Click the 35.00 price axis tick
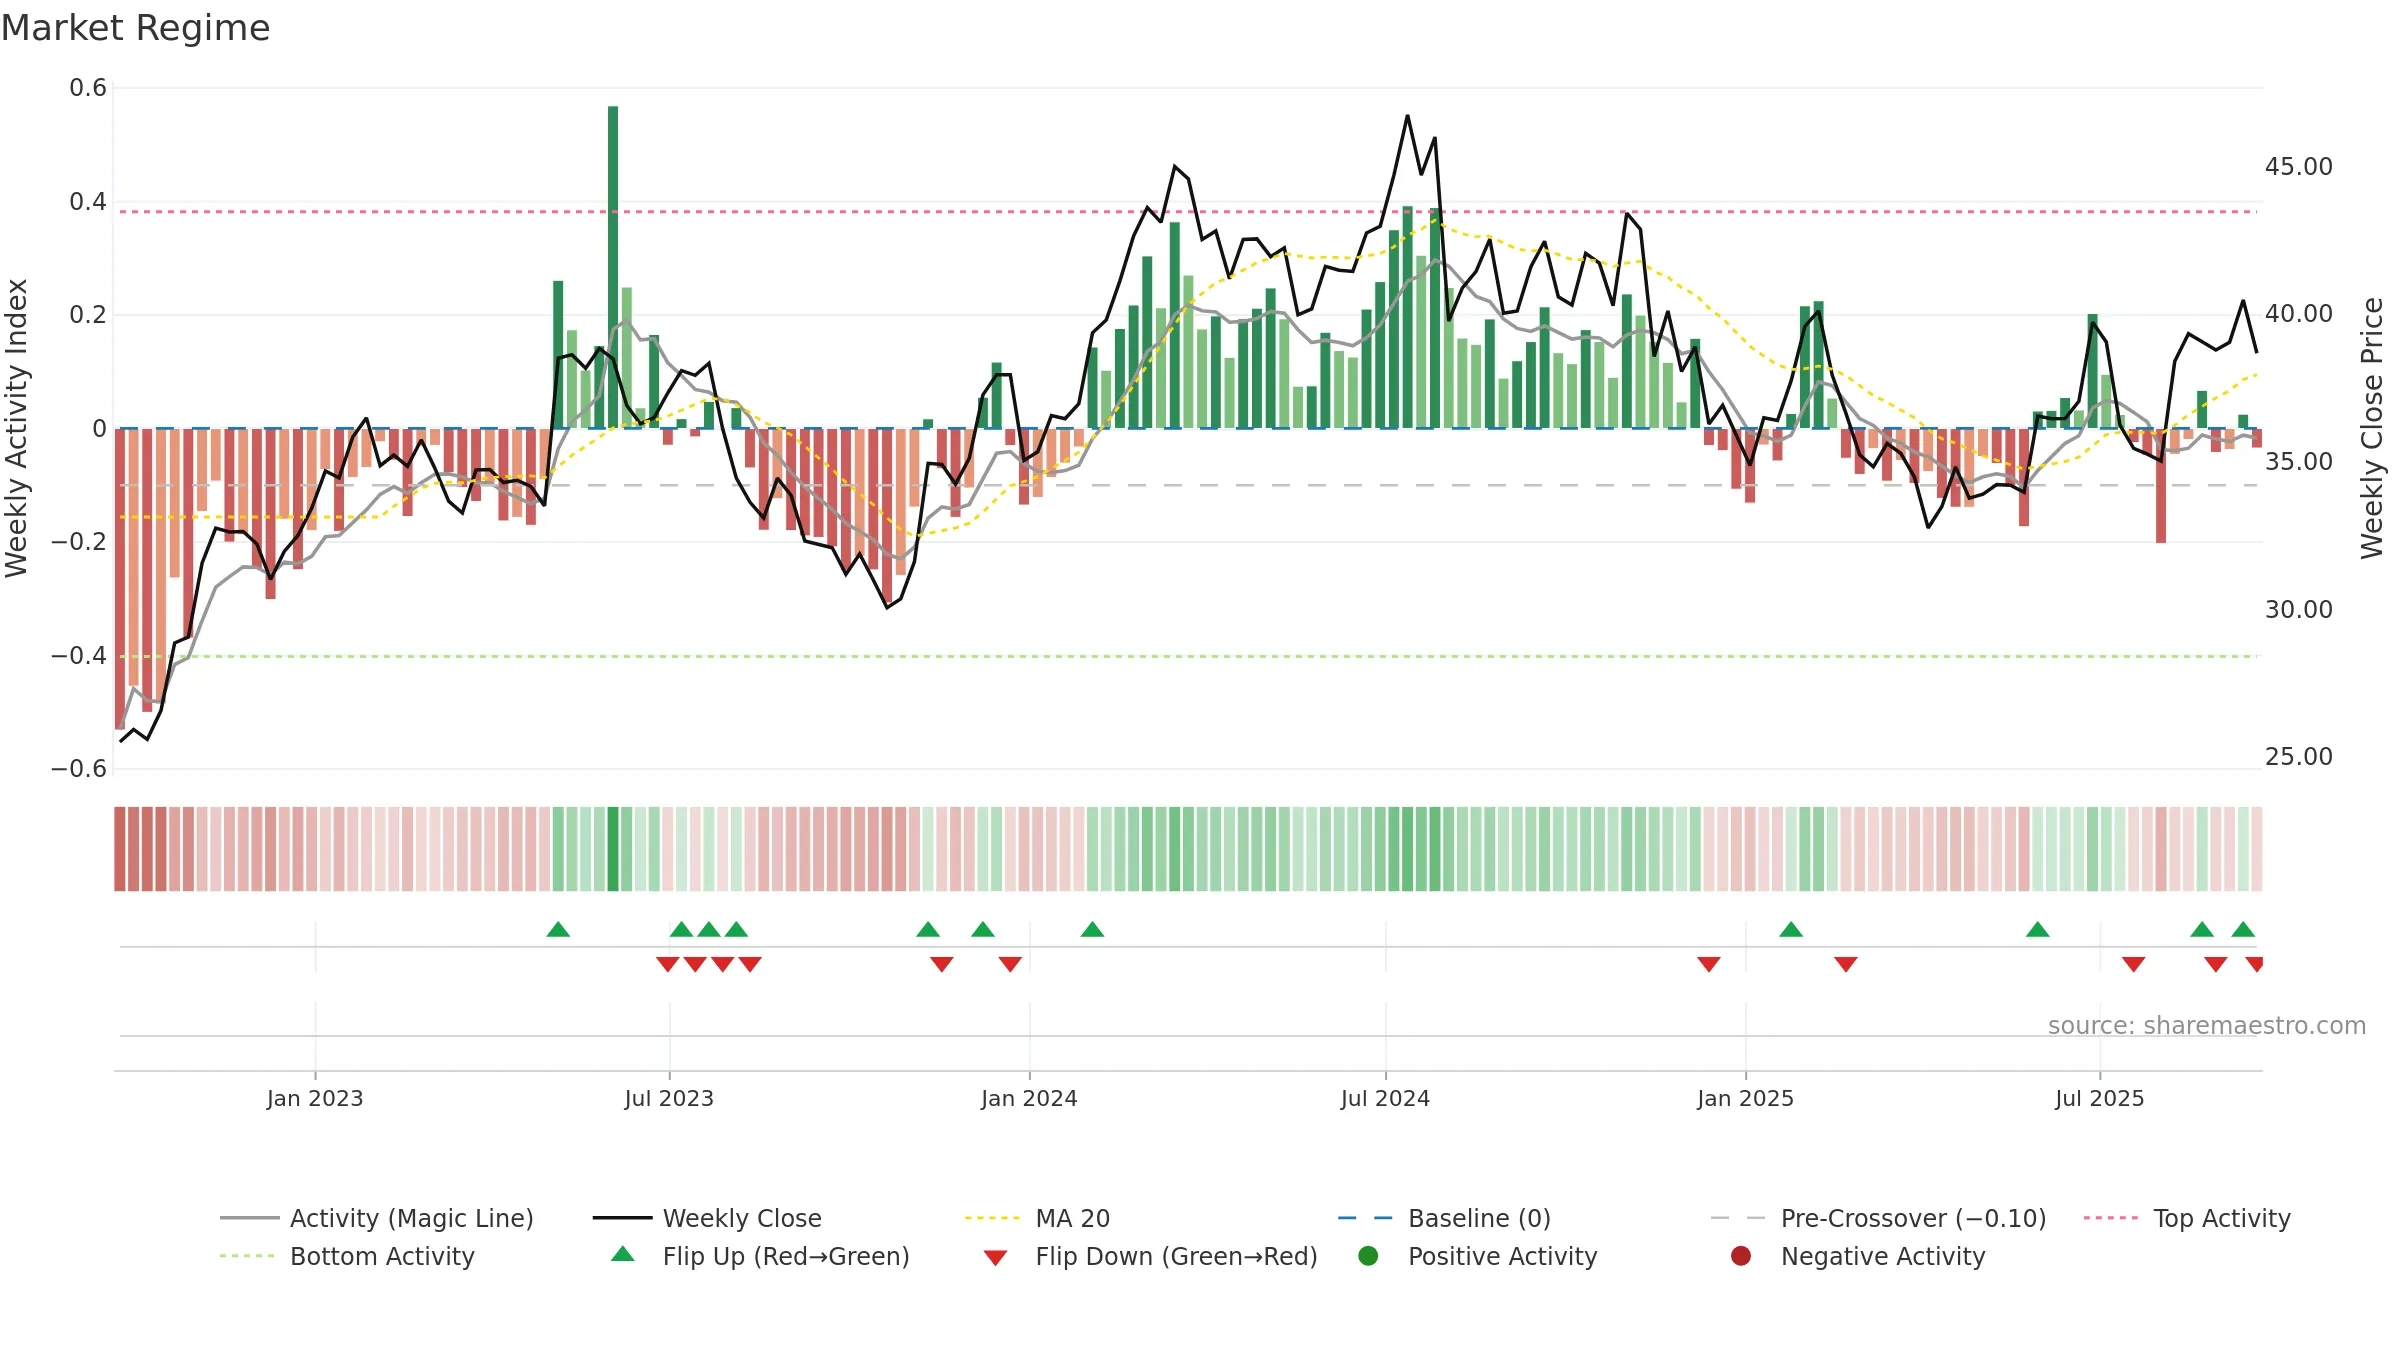This screenshot has height=1350, width=2400. coord(2298,461)
